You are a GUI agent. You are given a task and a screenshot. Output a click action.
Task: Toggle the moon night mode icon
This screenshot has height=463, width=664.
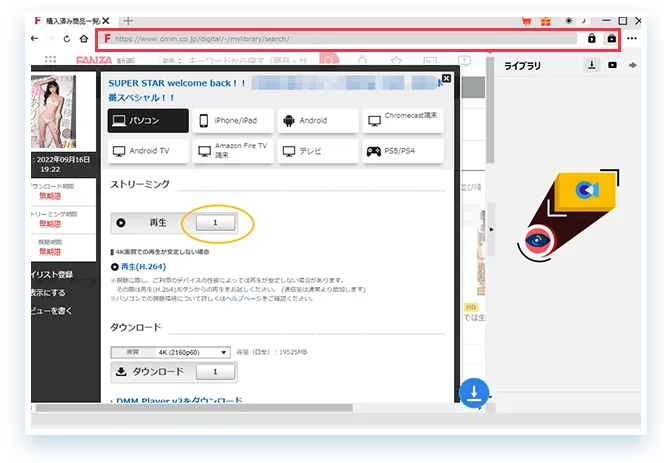tap(584, 20)
